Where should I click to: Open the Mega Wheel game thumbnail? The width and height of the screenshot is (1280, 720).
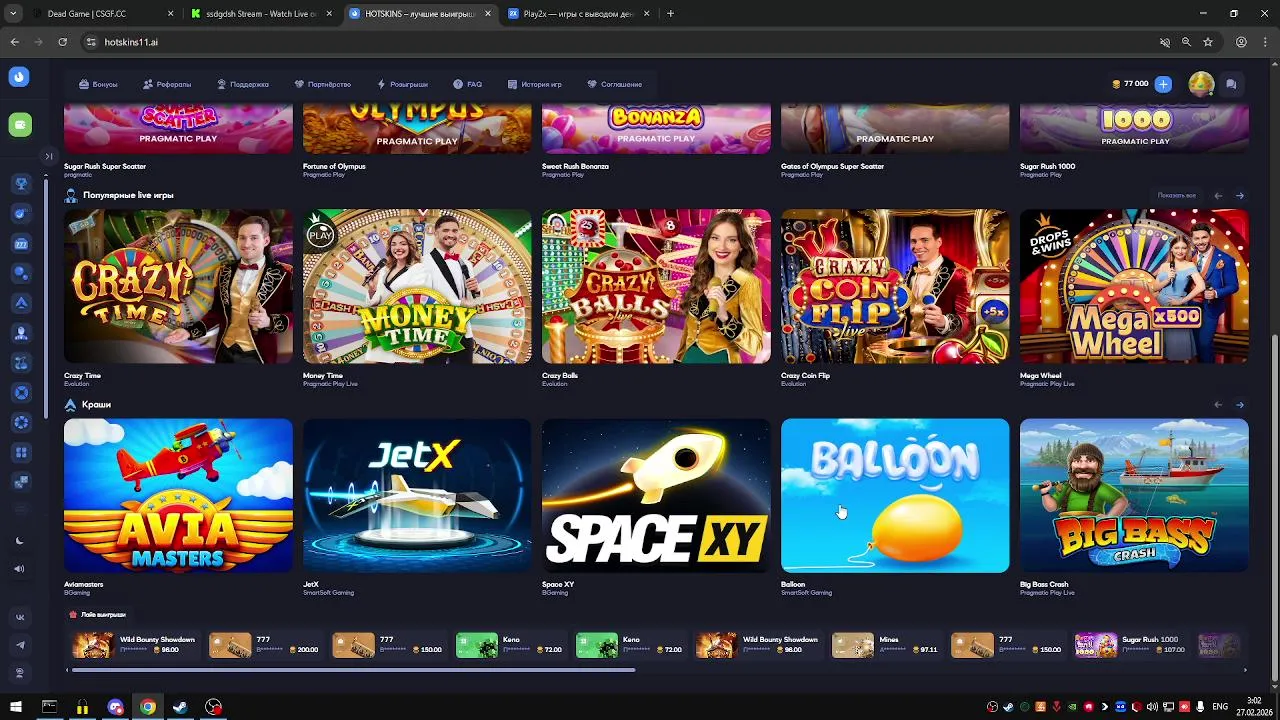tap(1134, 286)
